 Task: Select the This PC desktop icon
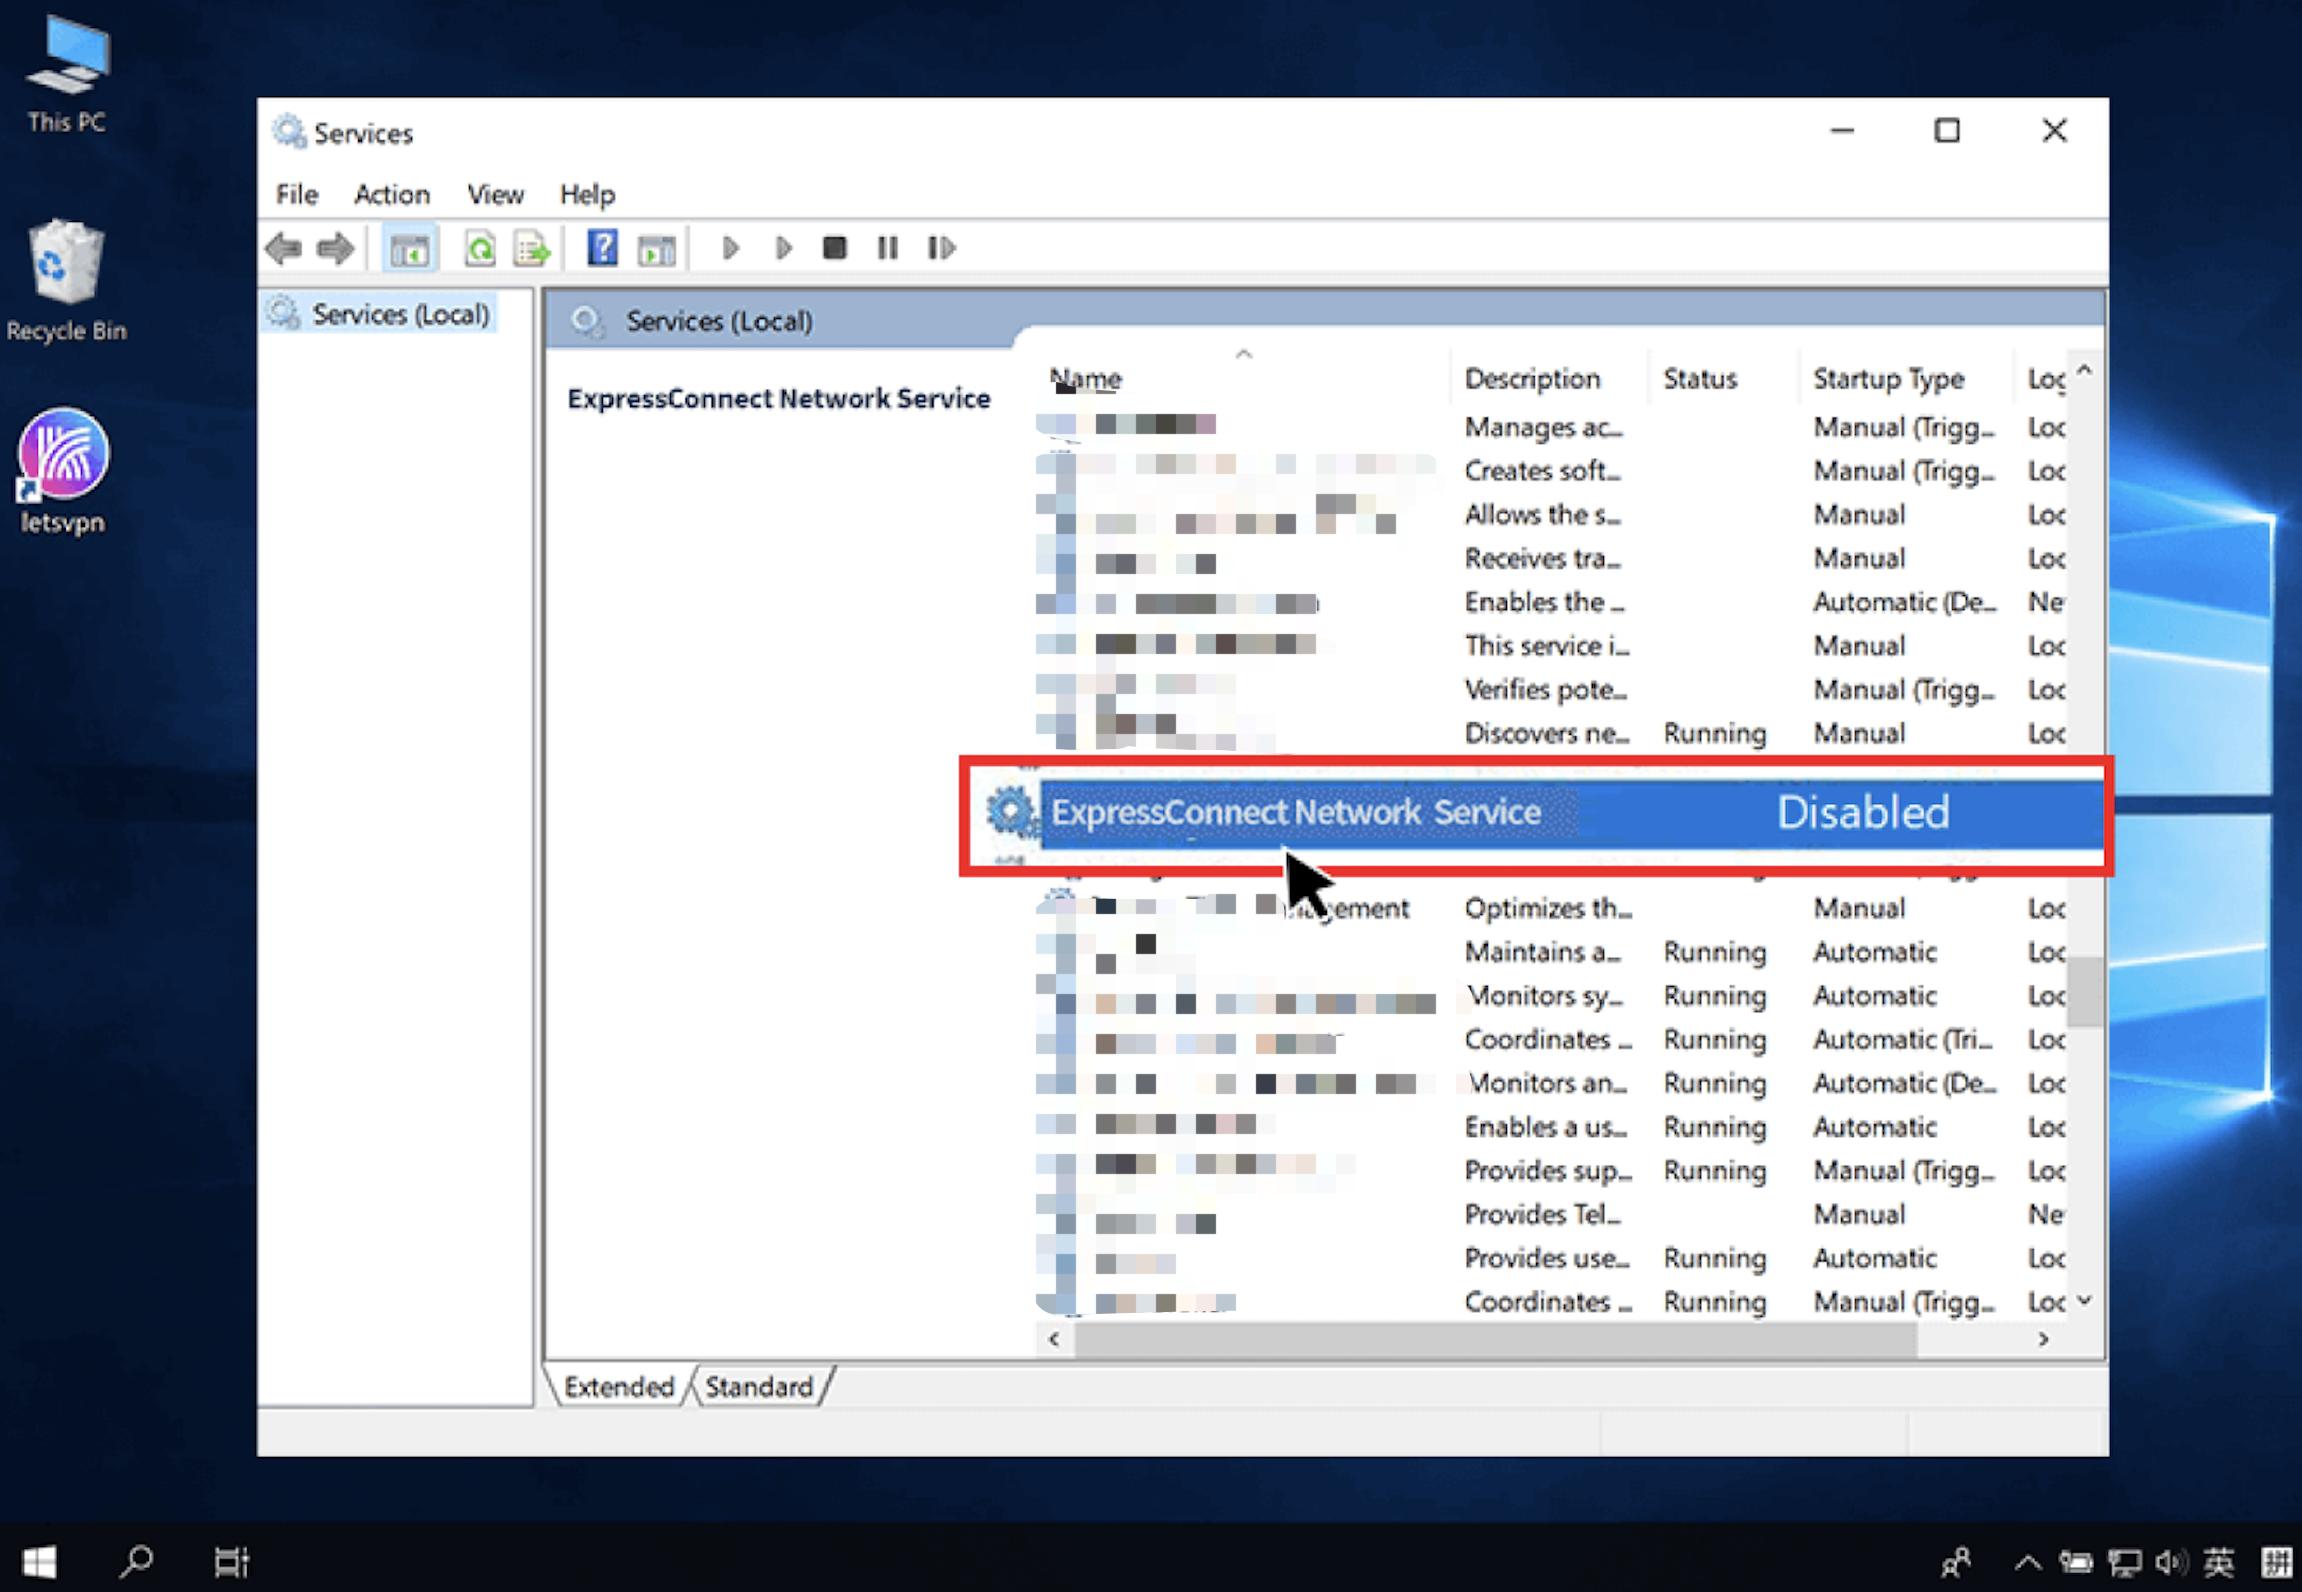tap(67, 75)
